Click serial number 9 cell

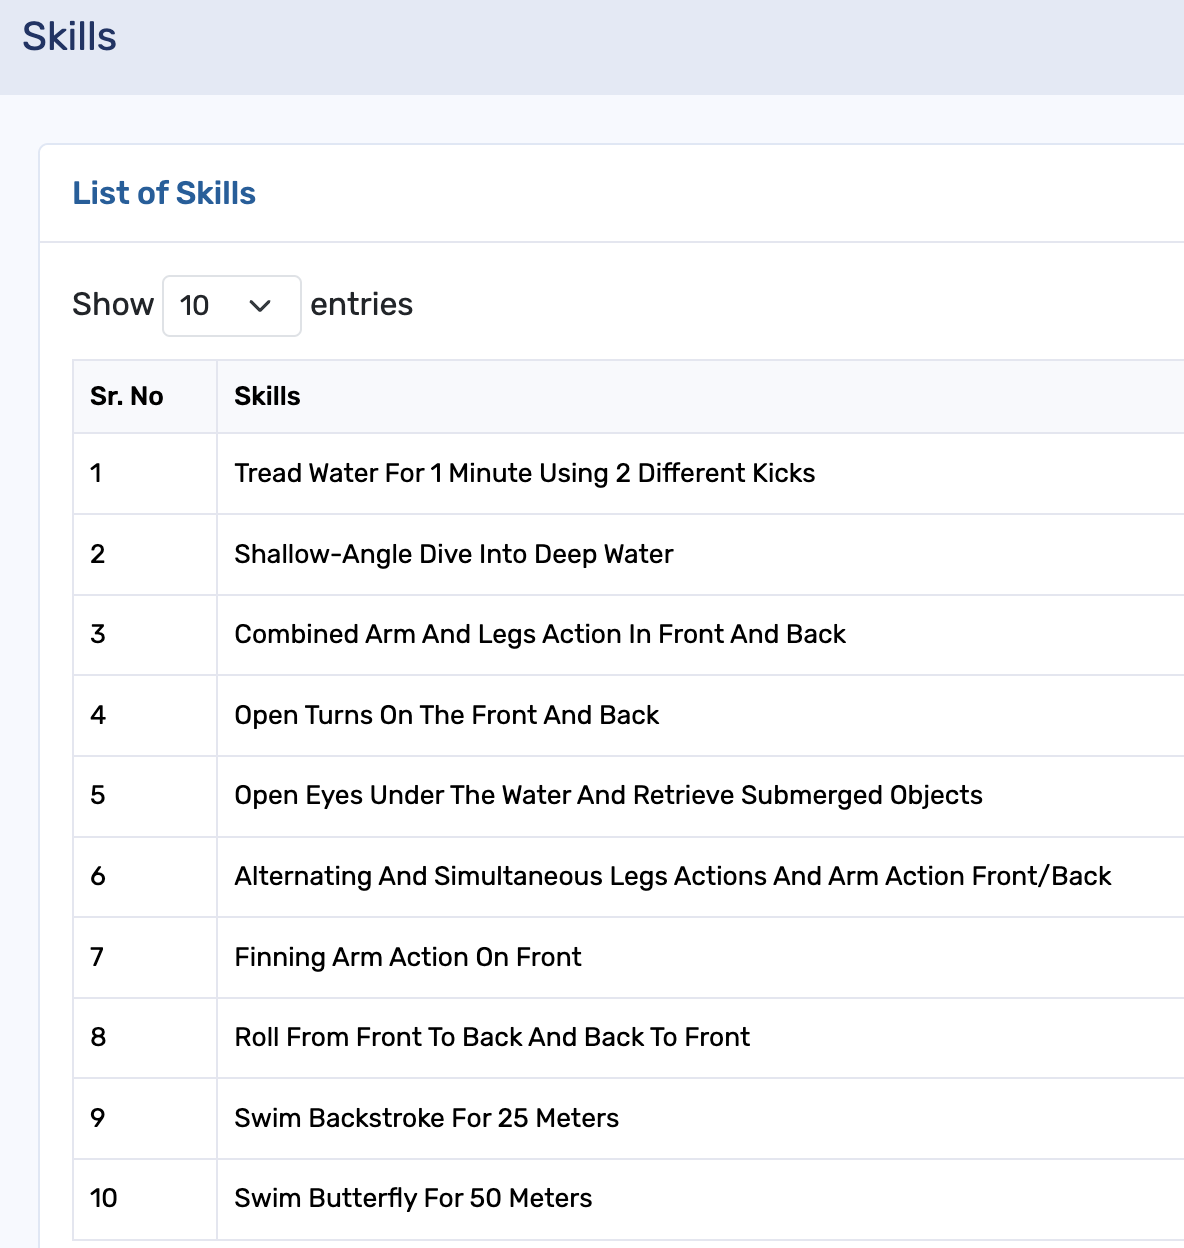tap(98, 1118)
